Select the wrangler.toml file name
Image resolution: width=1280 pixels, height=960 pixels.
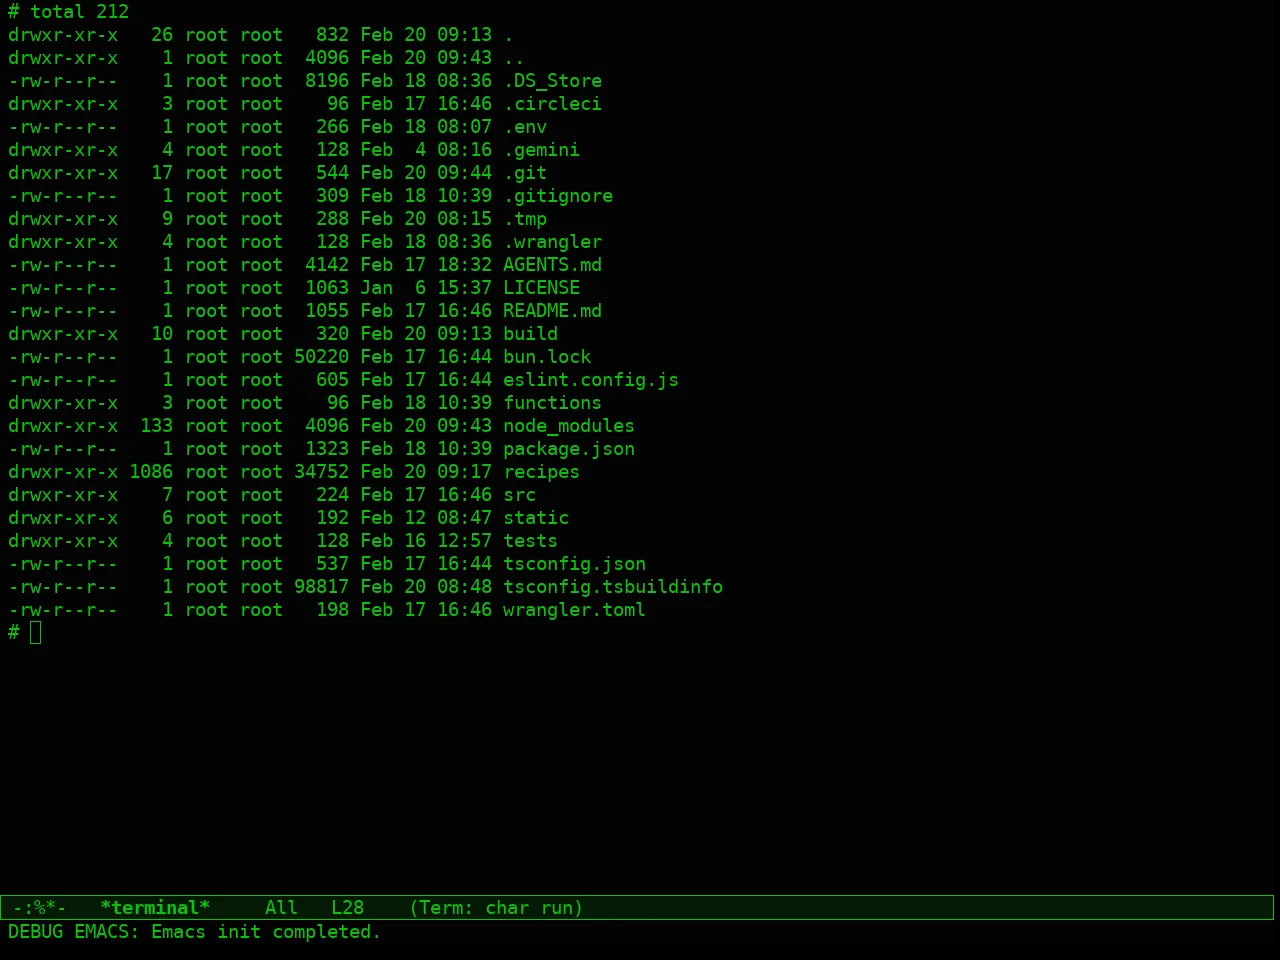coord(575,610)
